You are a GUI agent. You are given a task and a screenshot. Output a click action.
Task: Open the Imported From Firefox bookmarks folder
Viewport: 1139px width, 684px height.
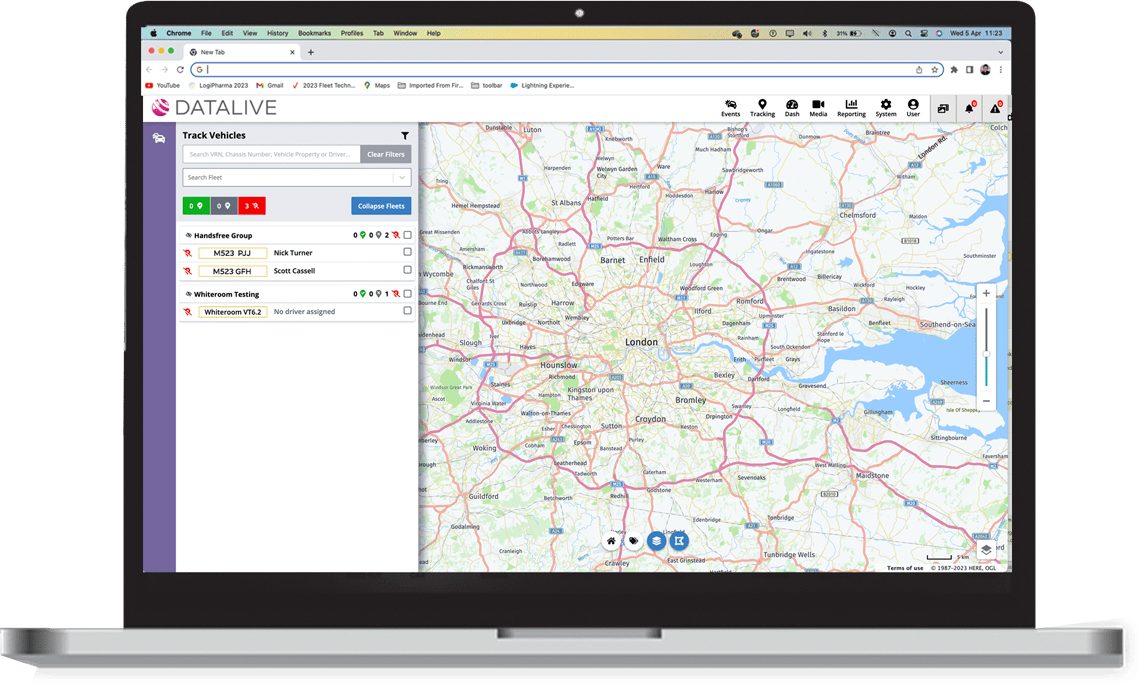[430, 86]
